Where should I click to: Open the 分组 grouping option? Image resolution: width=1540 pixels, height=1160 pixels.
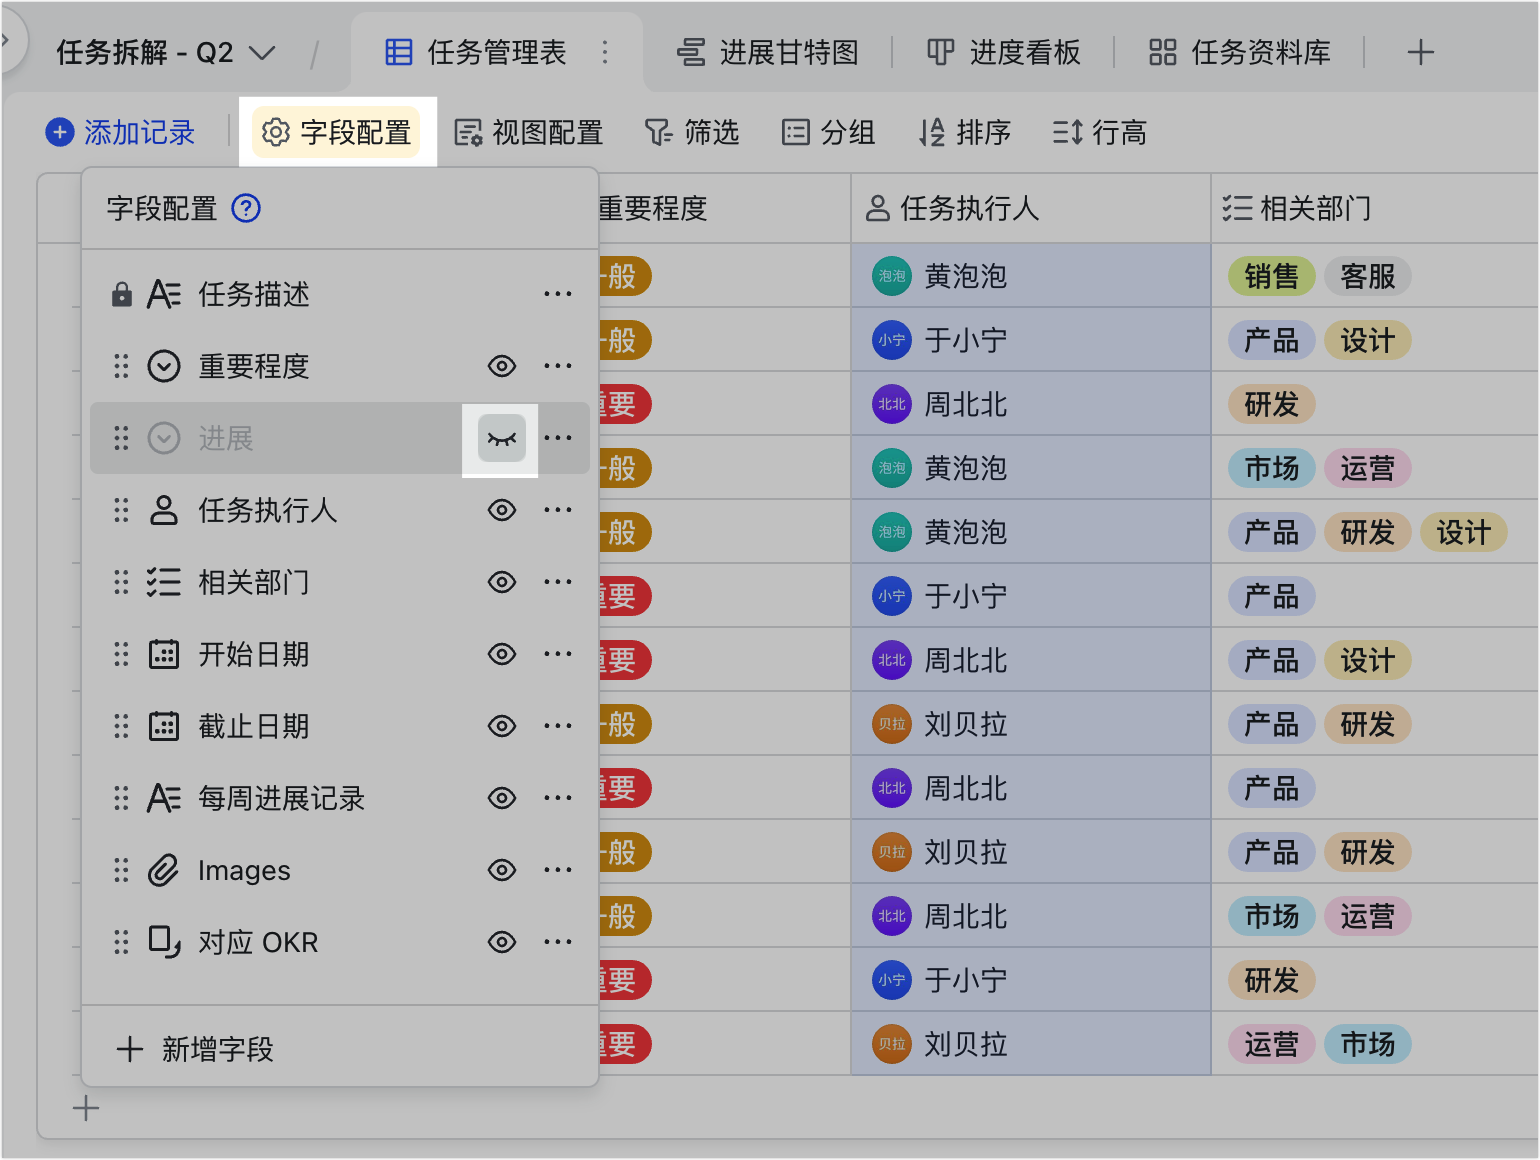click(x=828, y=132)
